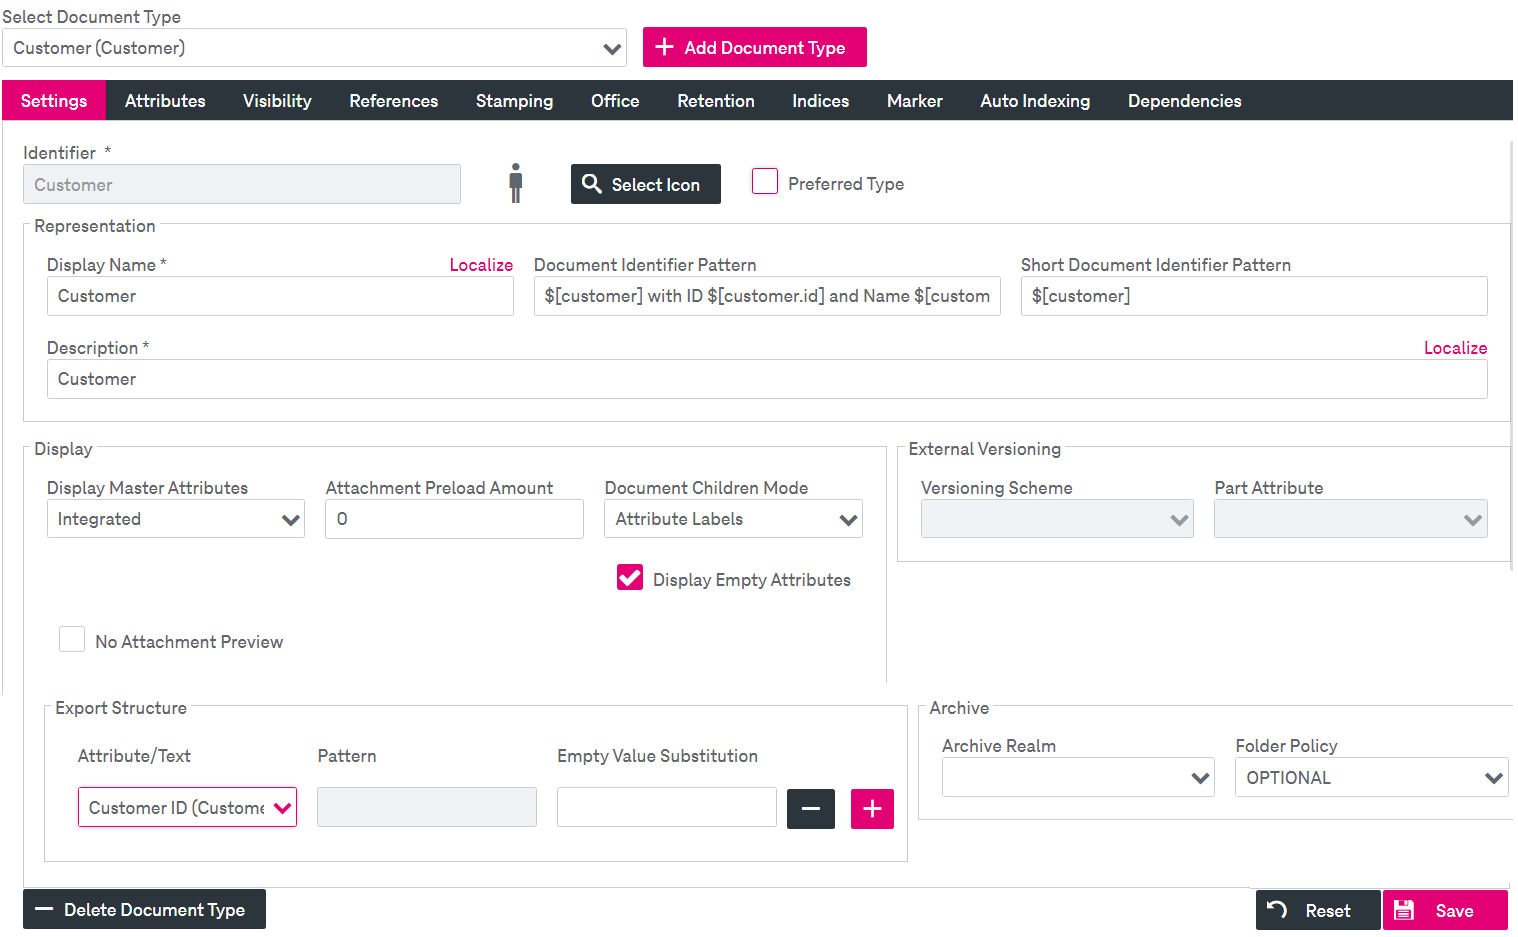Viewport: 1518px width, 937px height.
Task: Click the person icon next to Identifier
Action: (x=515, y=184)
